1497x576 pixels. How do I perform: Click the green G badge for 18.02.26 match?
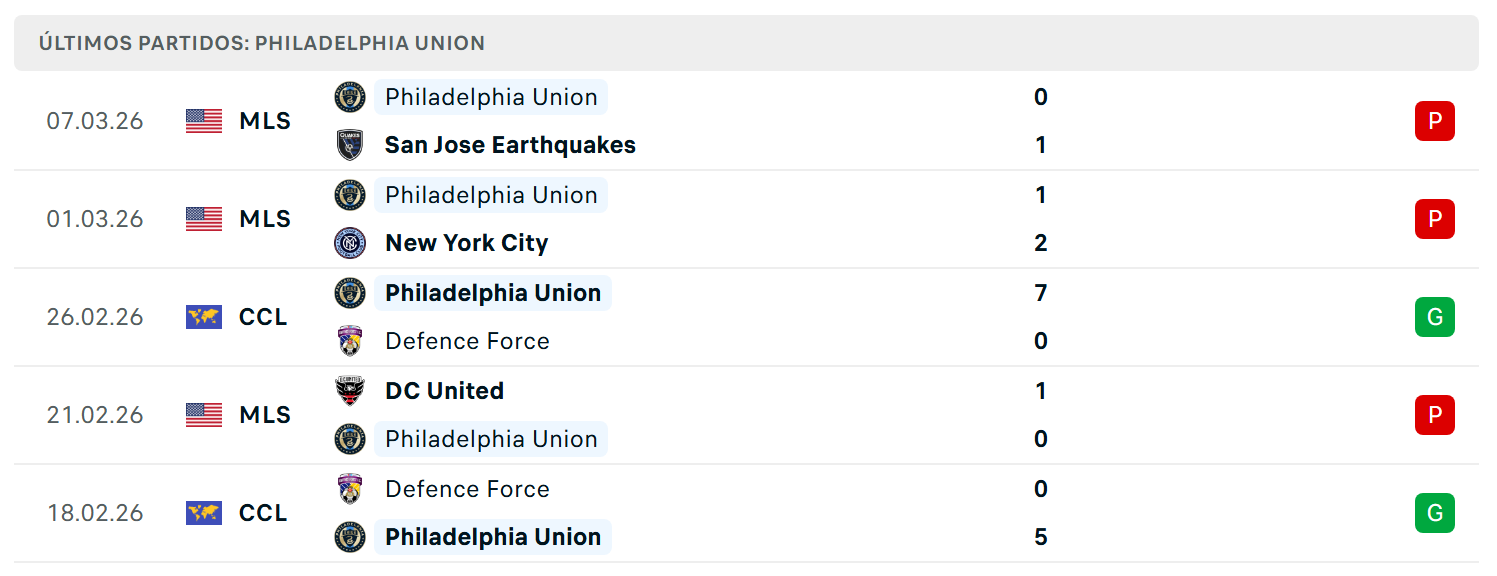pyautogui.click(x=1434, y=513)
